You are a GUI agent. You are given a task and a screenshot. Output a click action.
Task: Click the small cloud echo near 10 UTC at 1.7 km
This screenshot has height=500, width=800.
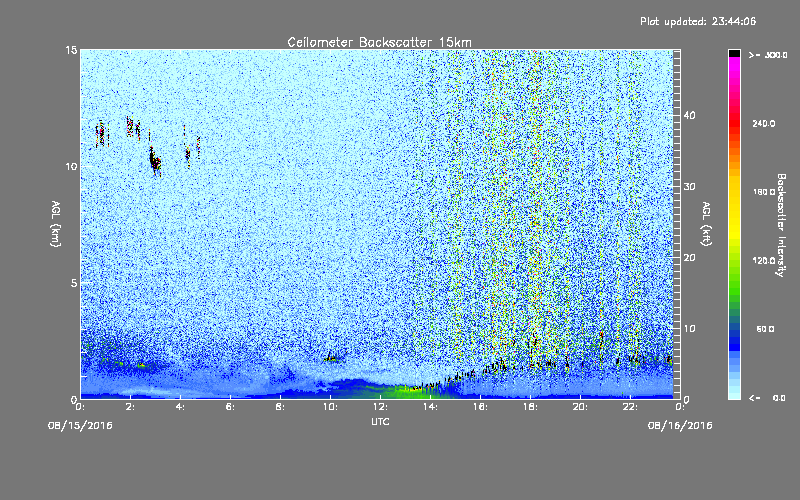(x=331, y=358)
